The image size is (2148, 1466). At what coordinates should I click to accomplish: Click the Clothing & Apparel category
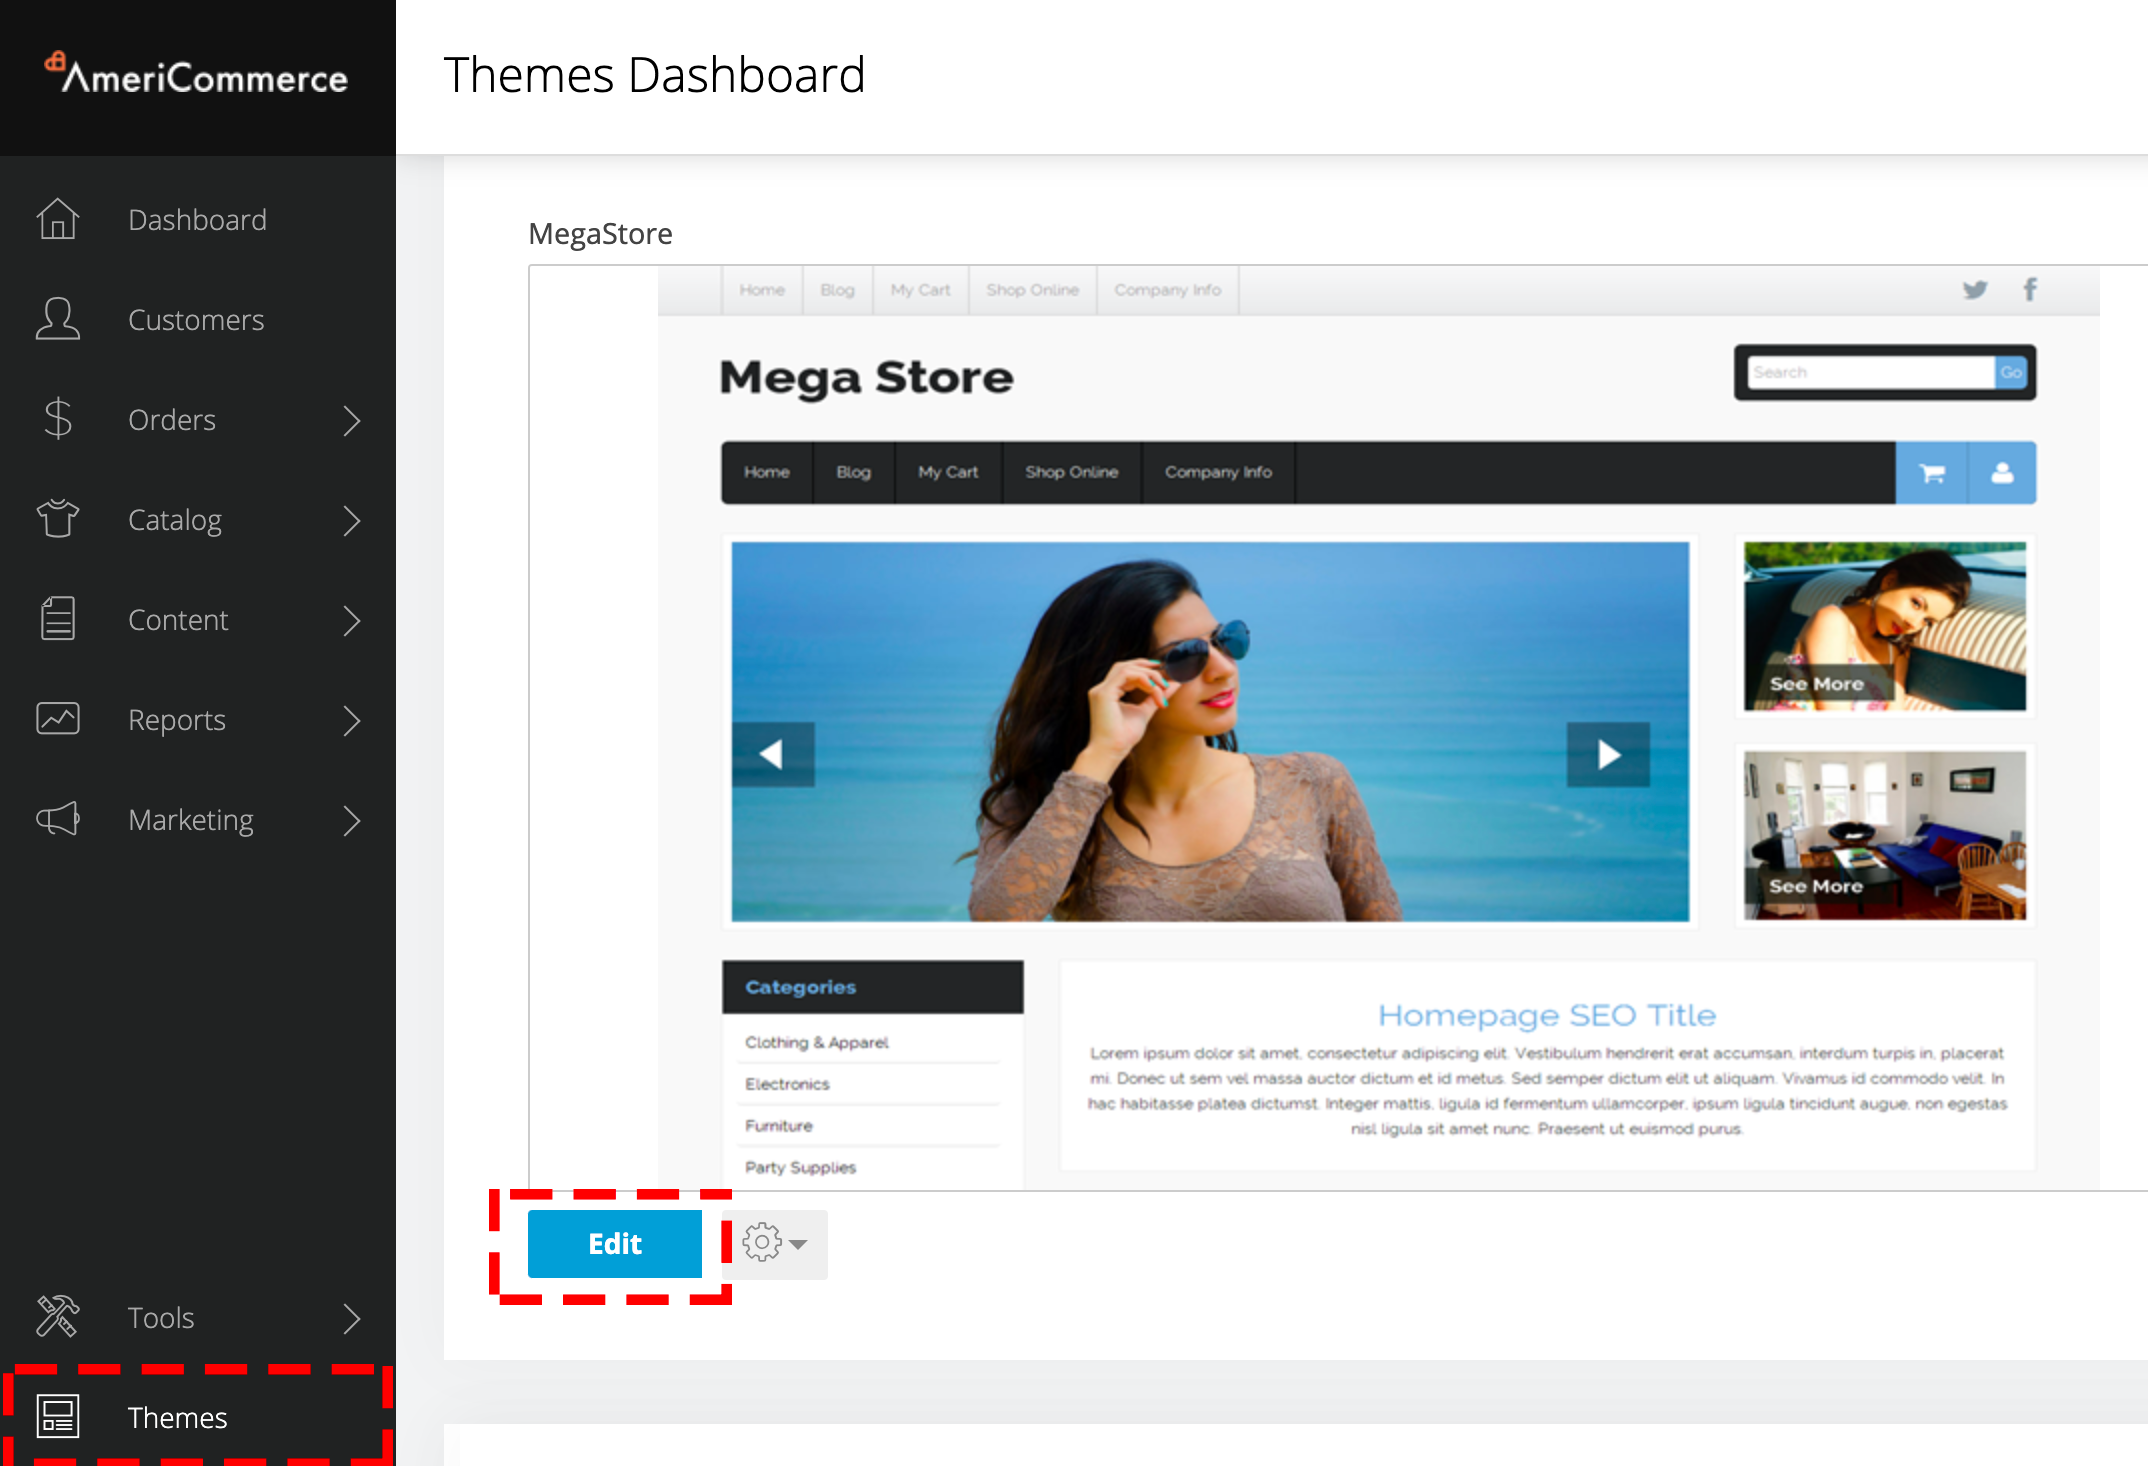tap(817, 1042)
